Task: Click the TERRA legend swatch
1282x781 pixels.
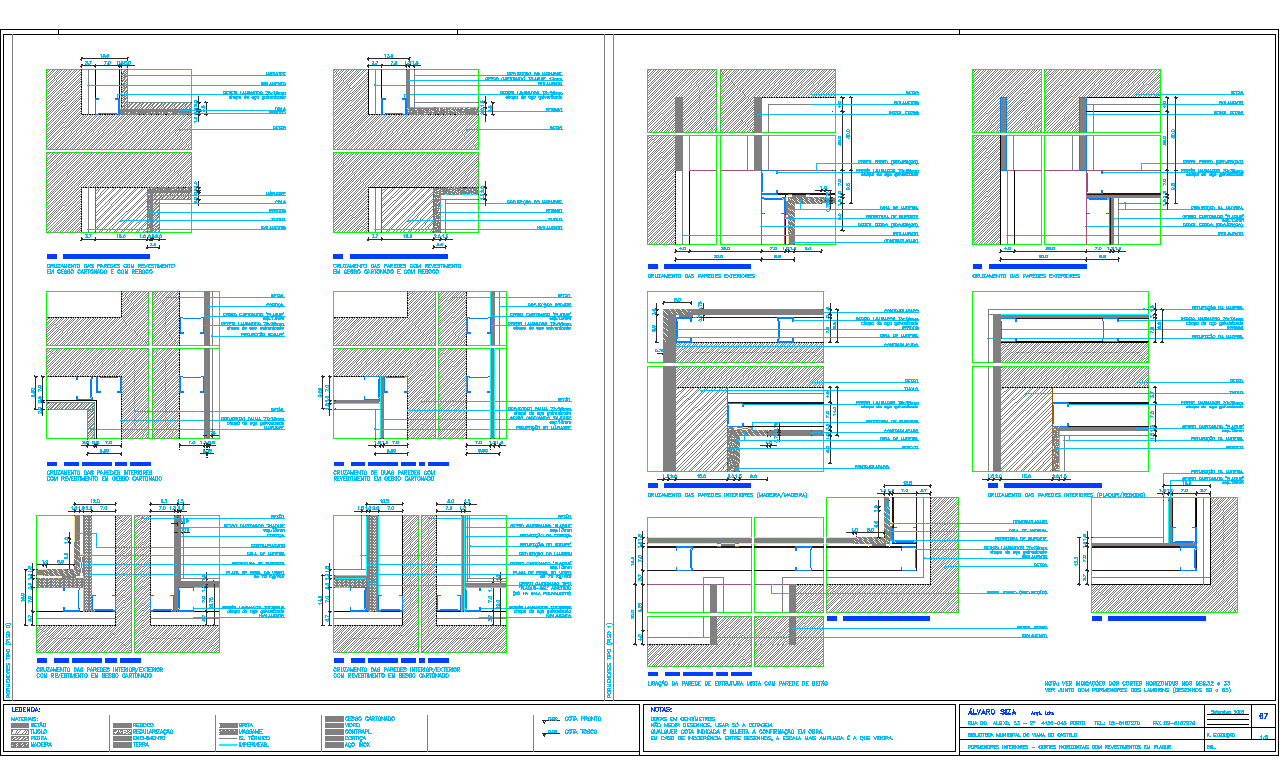Action: point(121,745)
